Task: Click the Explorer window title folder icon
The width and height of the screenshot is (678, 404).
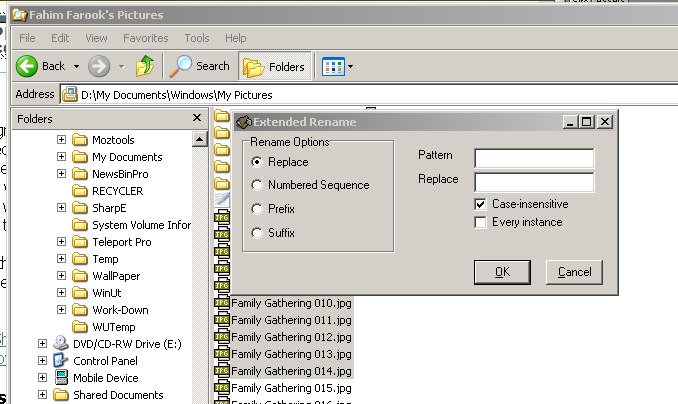Action: click(x=20, y=15)
